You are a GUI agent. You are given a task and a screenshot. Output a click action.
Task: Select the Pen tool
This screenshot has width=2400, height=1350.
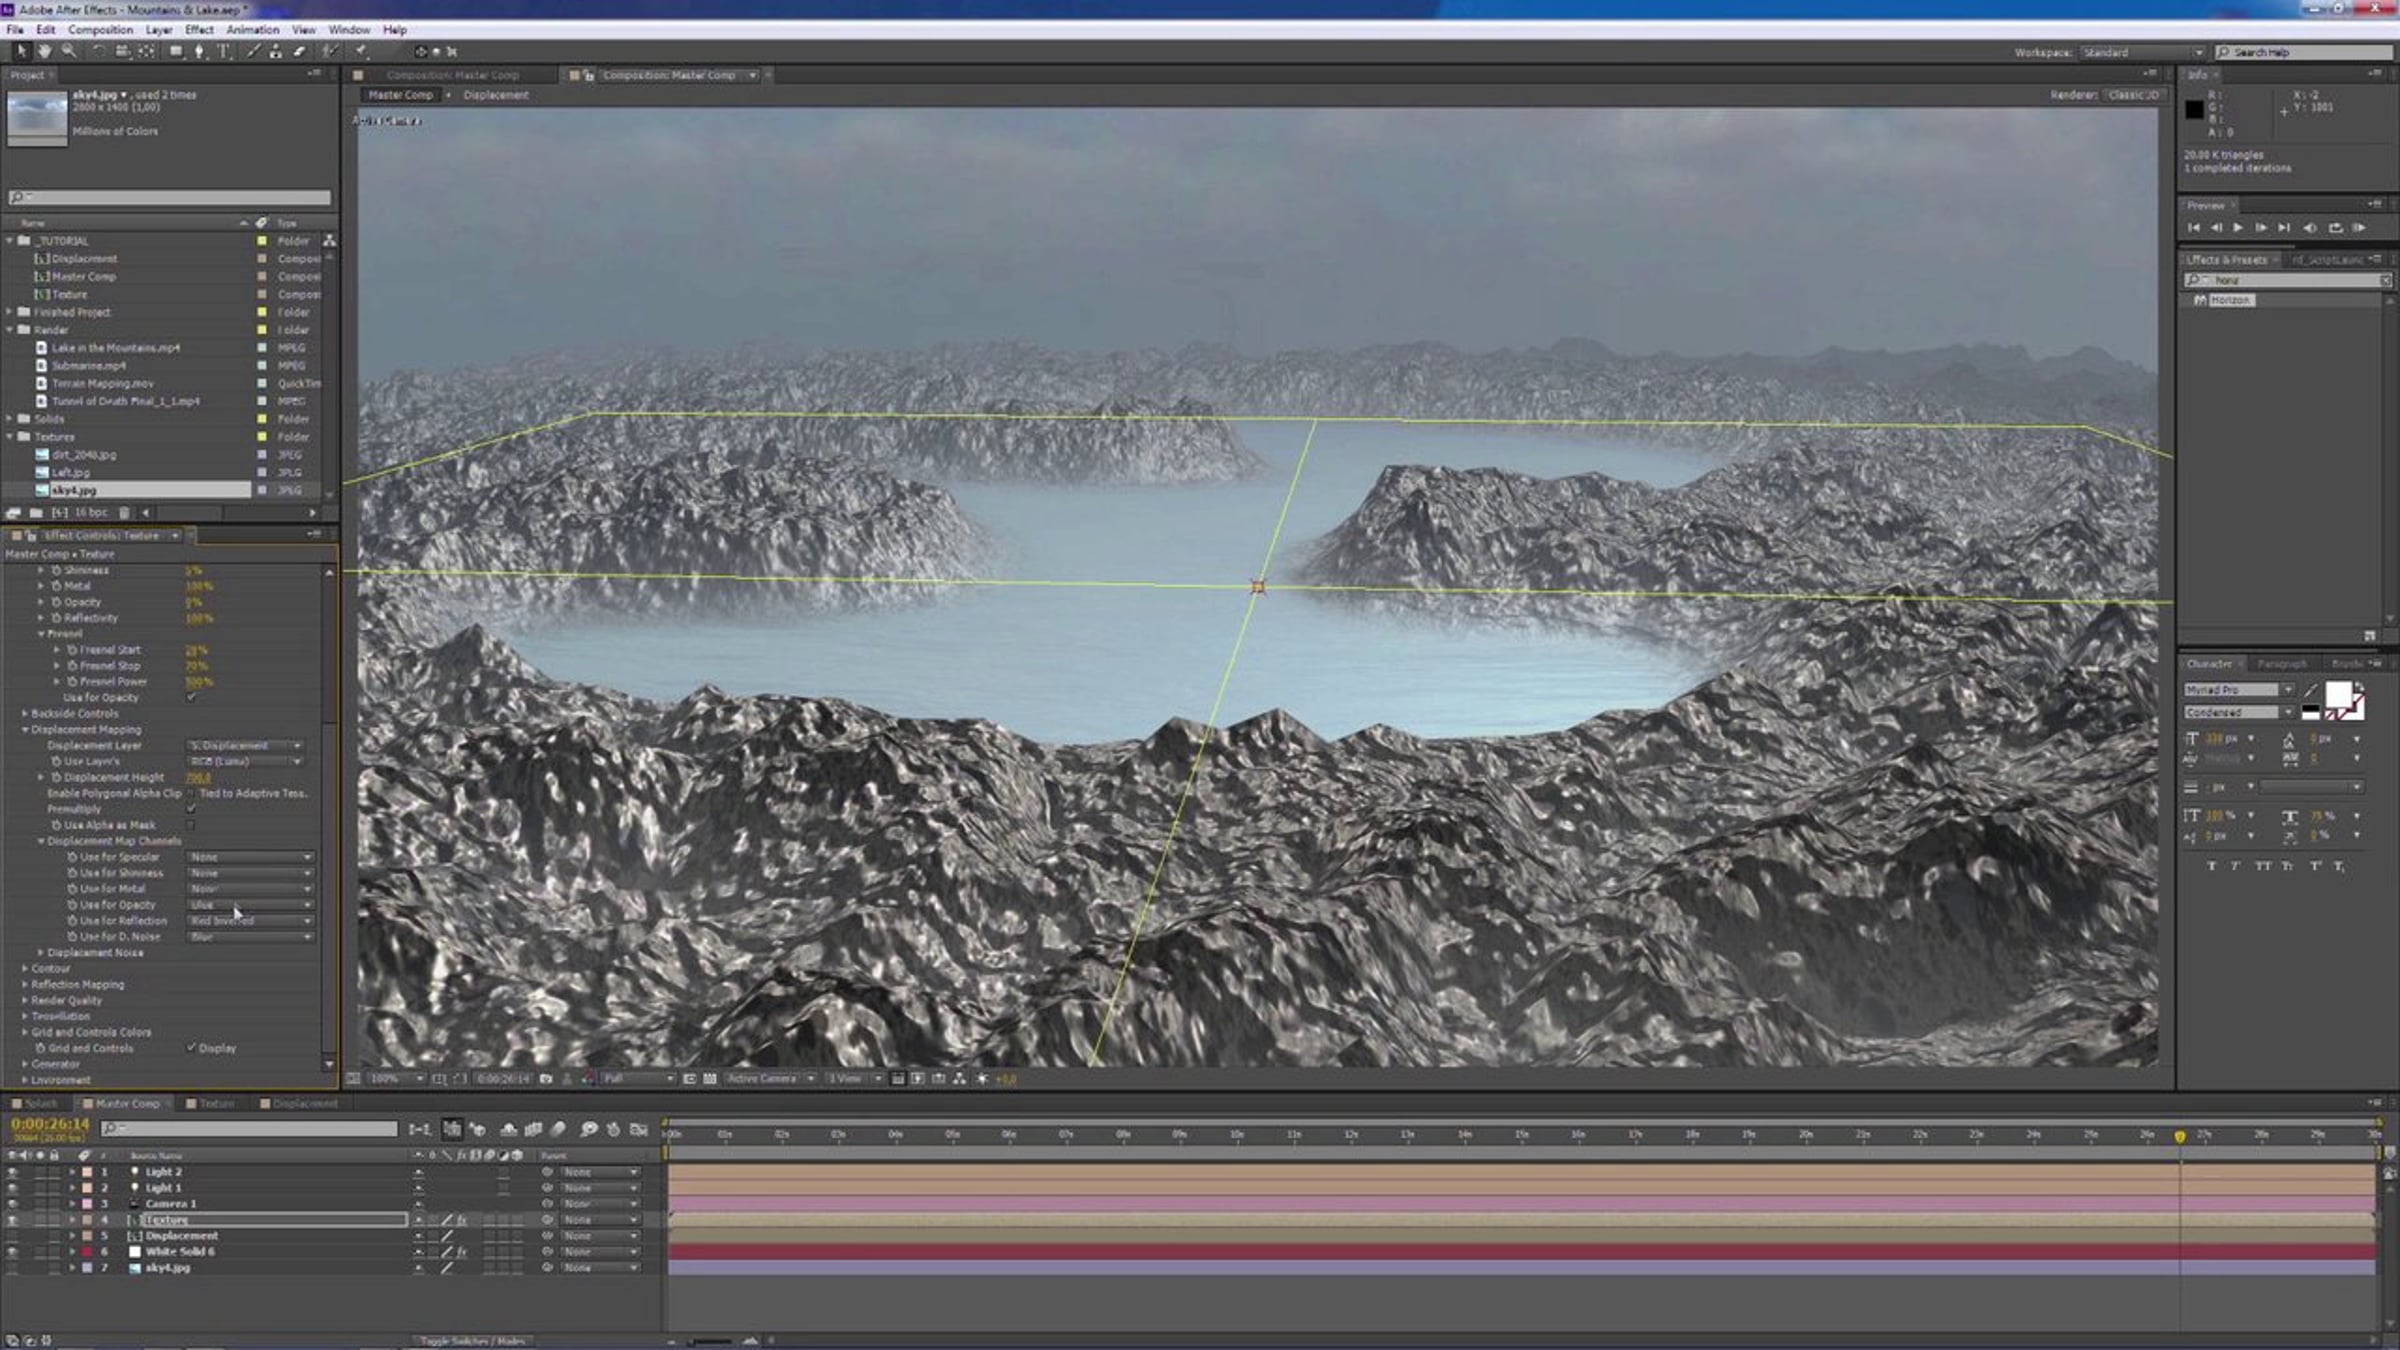click(199, 51)
